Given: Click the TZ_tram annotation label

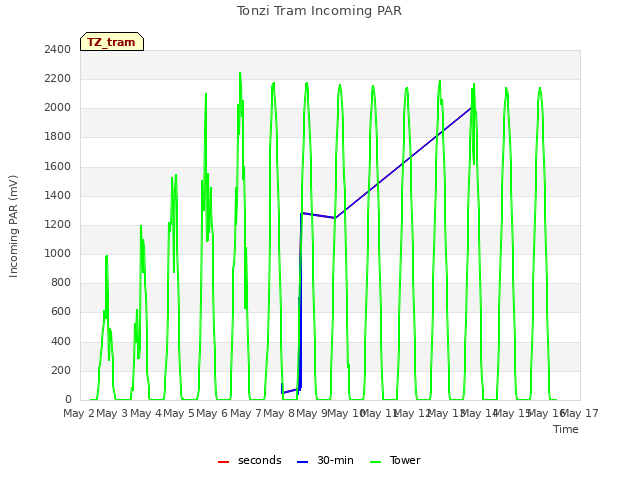Looking at the screenshot, I should (x=111, y=42).
